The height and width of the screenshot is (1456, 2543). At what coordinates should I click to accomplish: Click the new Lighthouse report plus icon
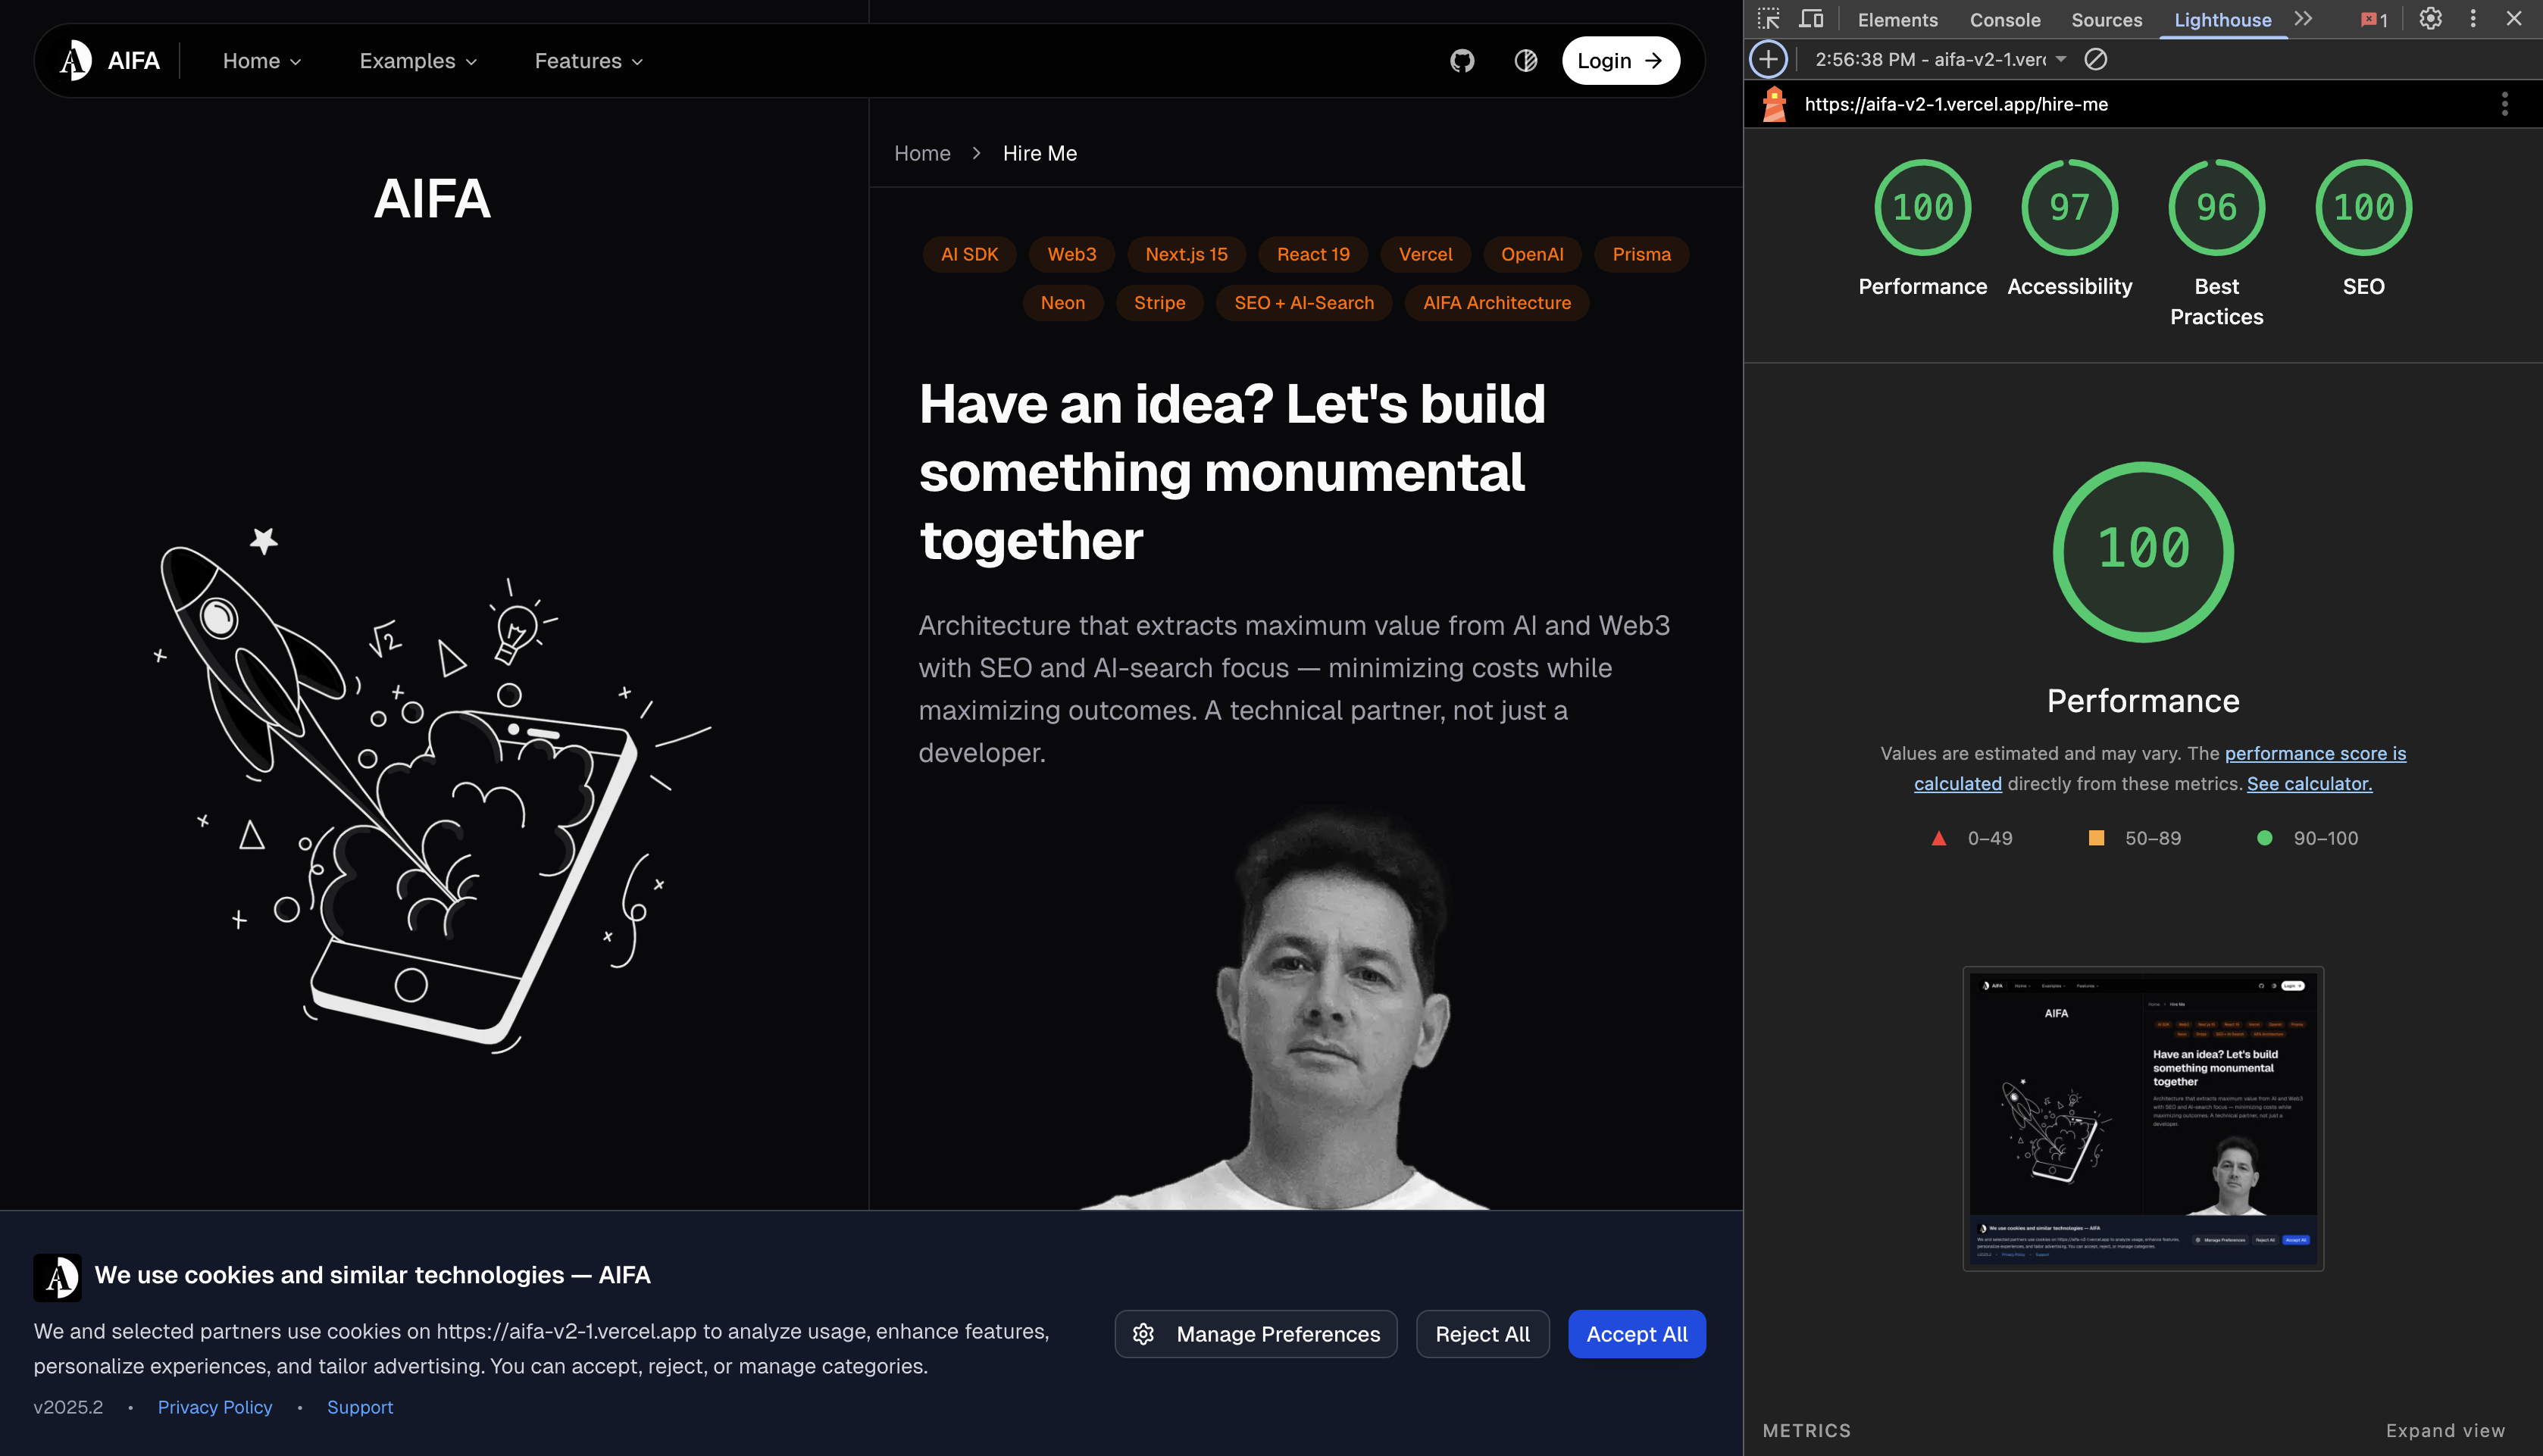pyautogui.click(x=1768, y=59)
